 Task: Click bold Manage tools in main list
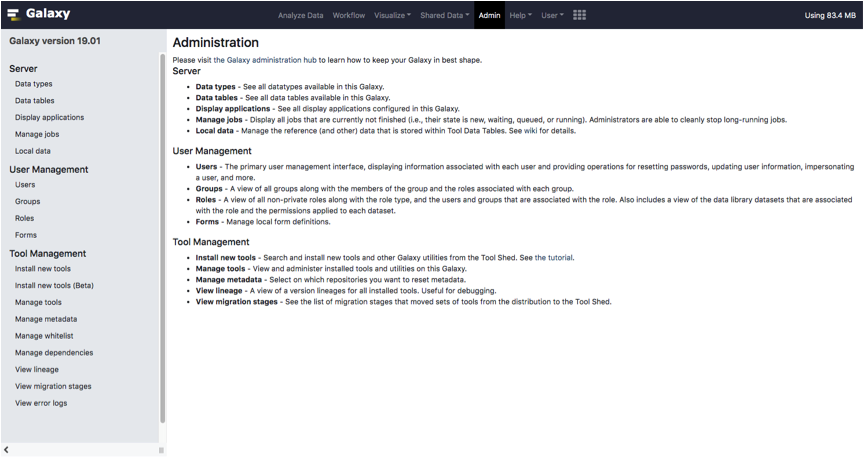220,268
